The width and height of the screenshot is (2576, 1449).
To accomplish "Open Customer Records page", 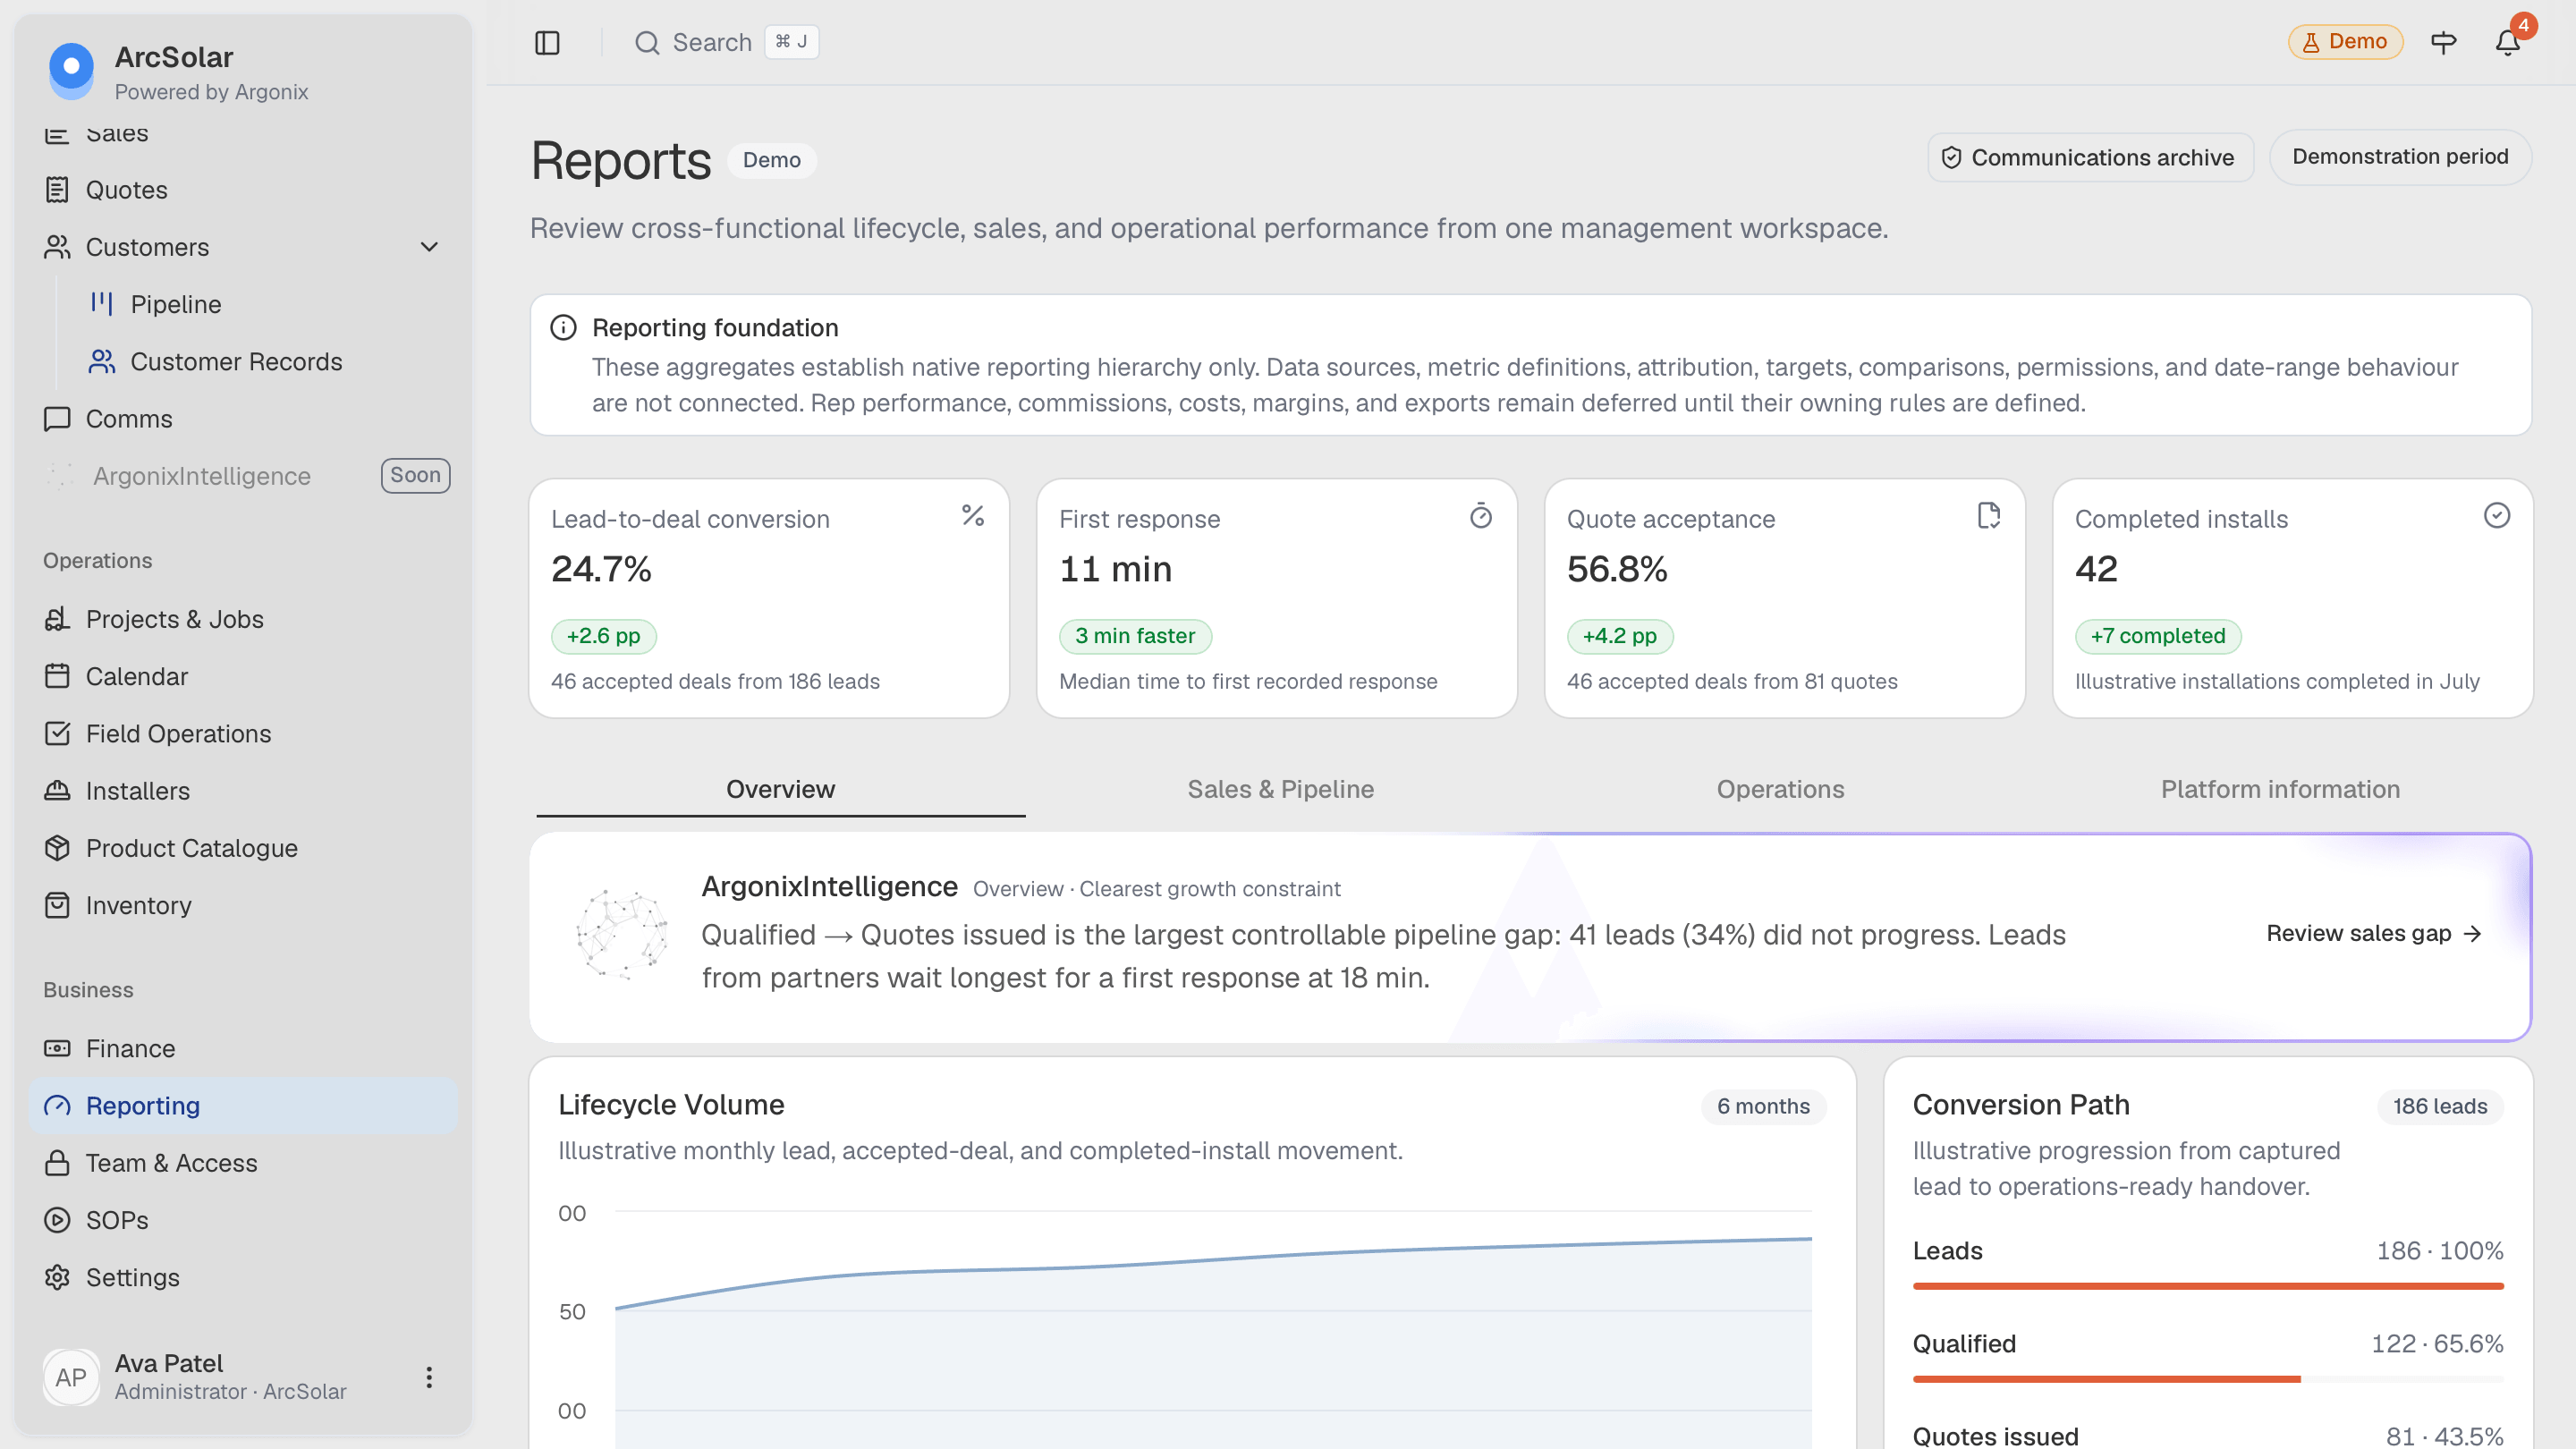I will tap(265, 361).
